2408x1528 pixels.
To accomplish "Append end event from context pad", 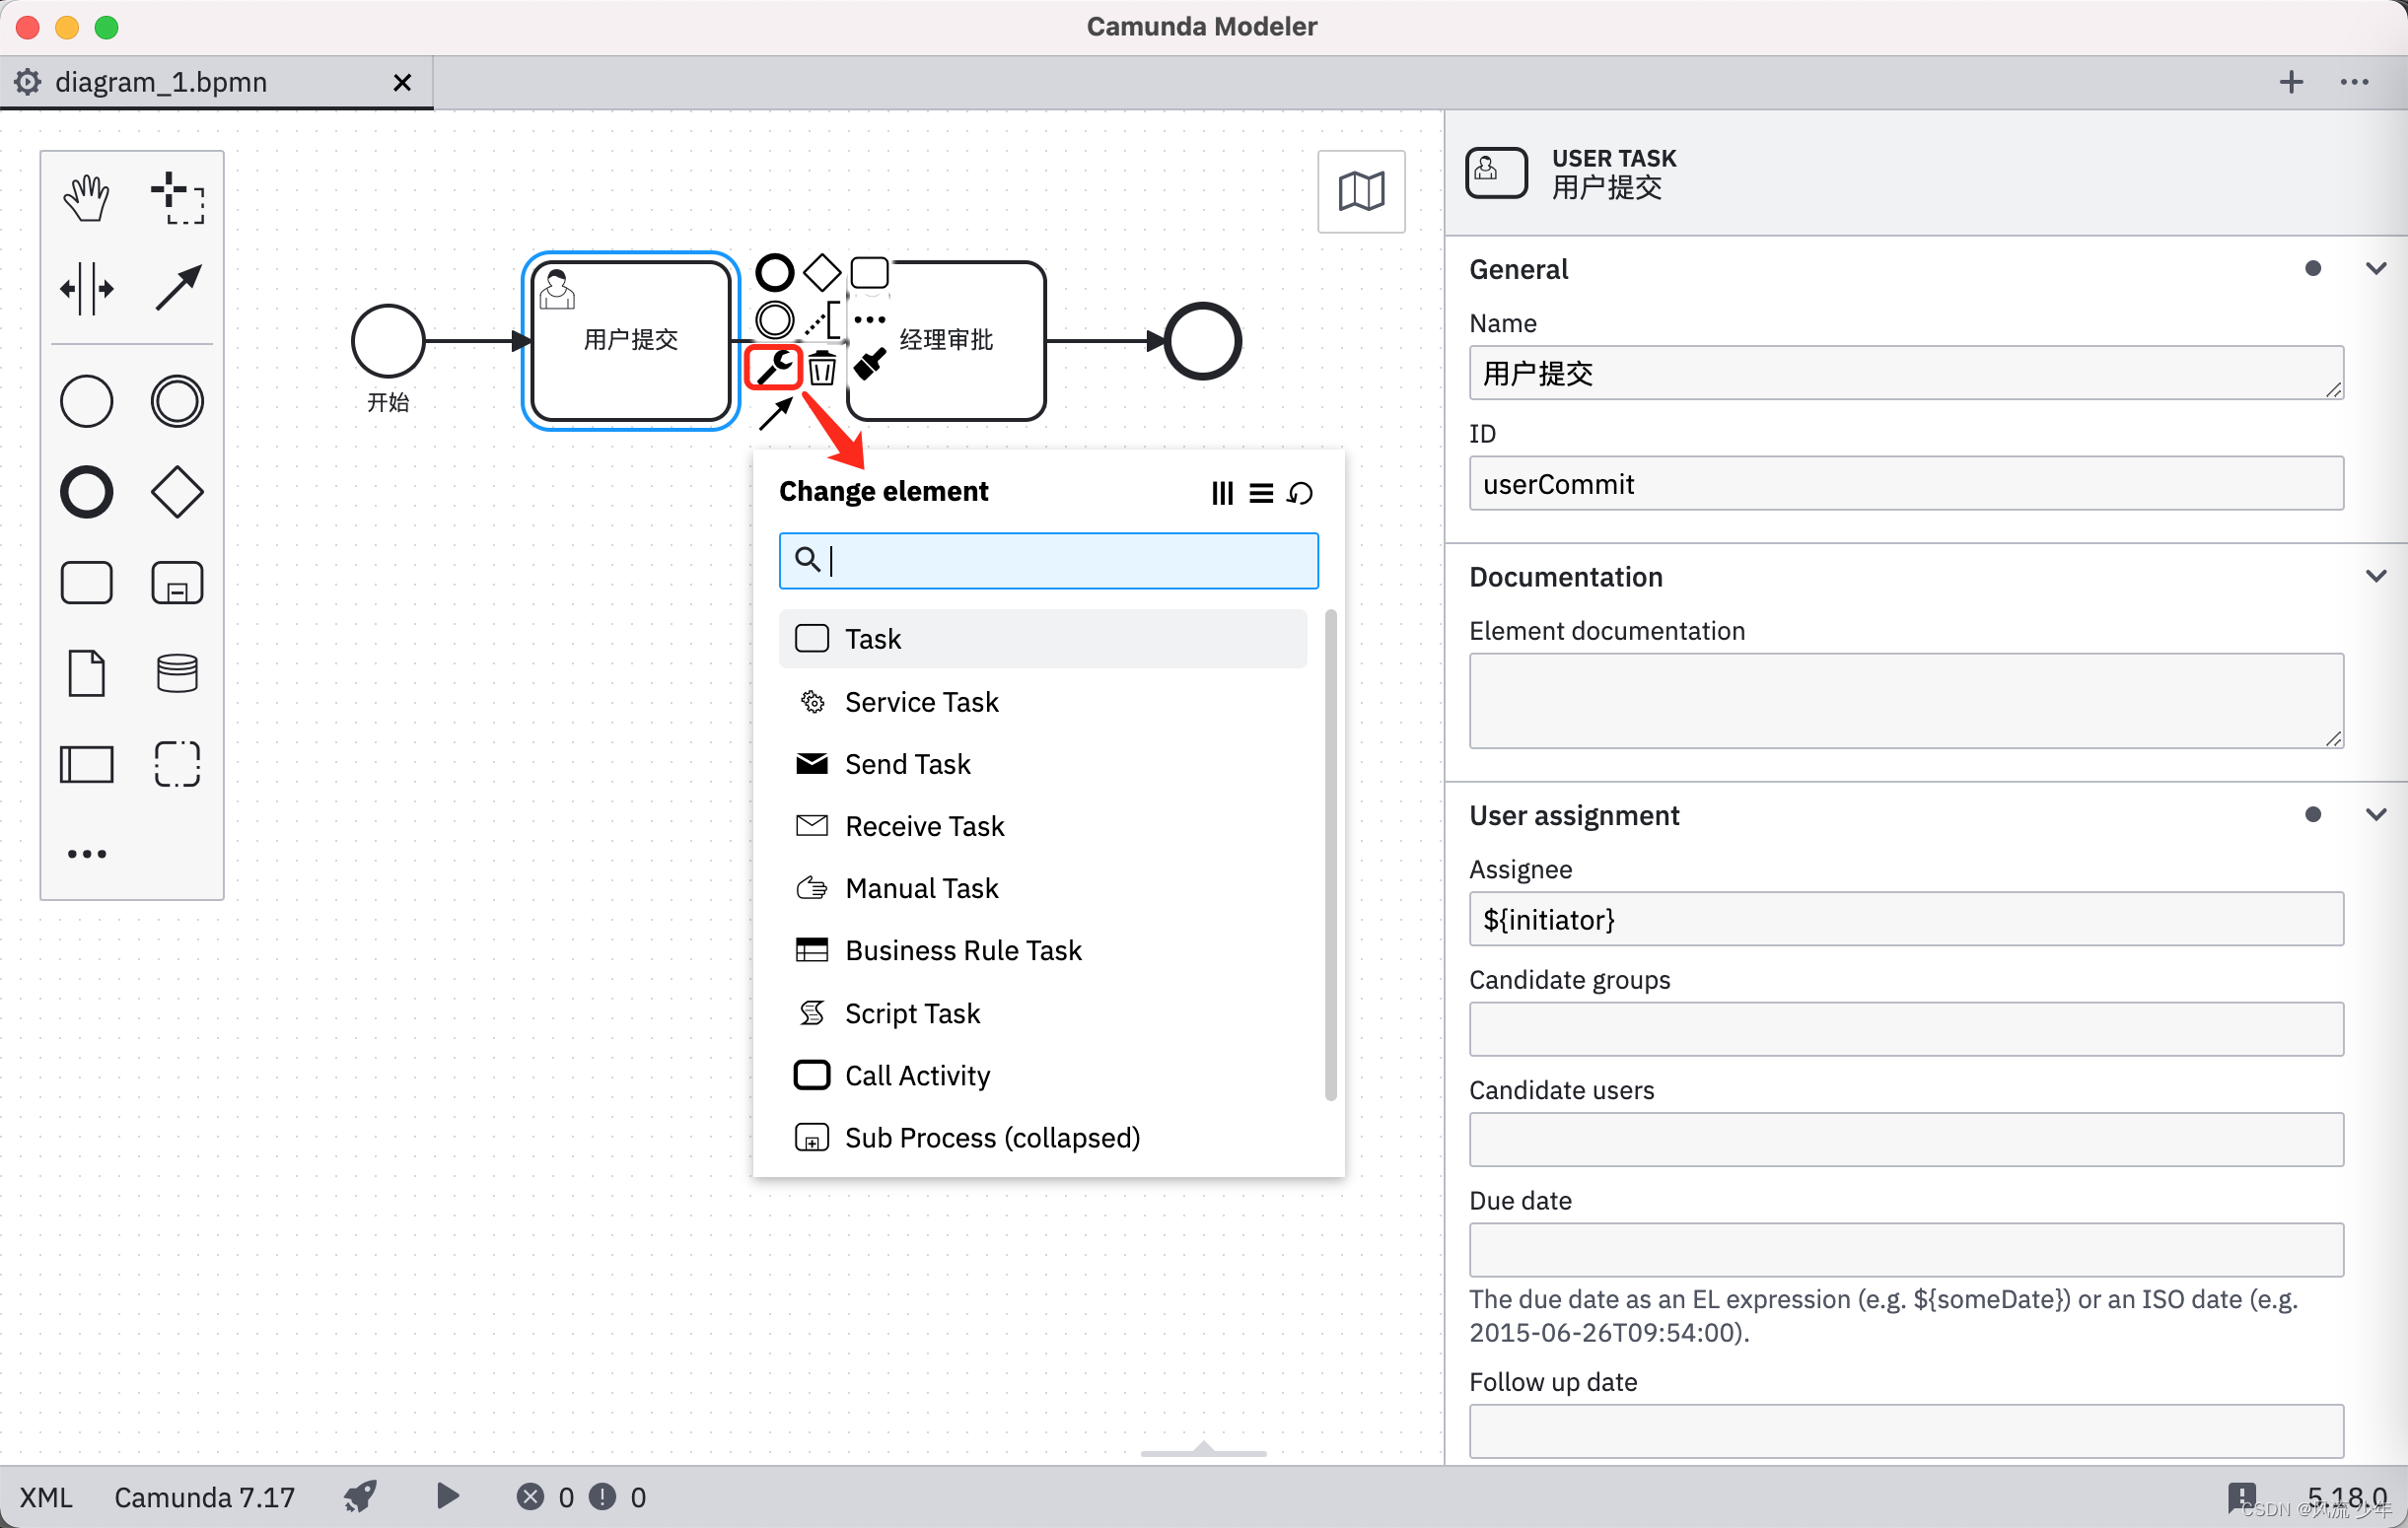I will pyautogui.click(x=775, y=272).
